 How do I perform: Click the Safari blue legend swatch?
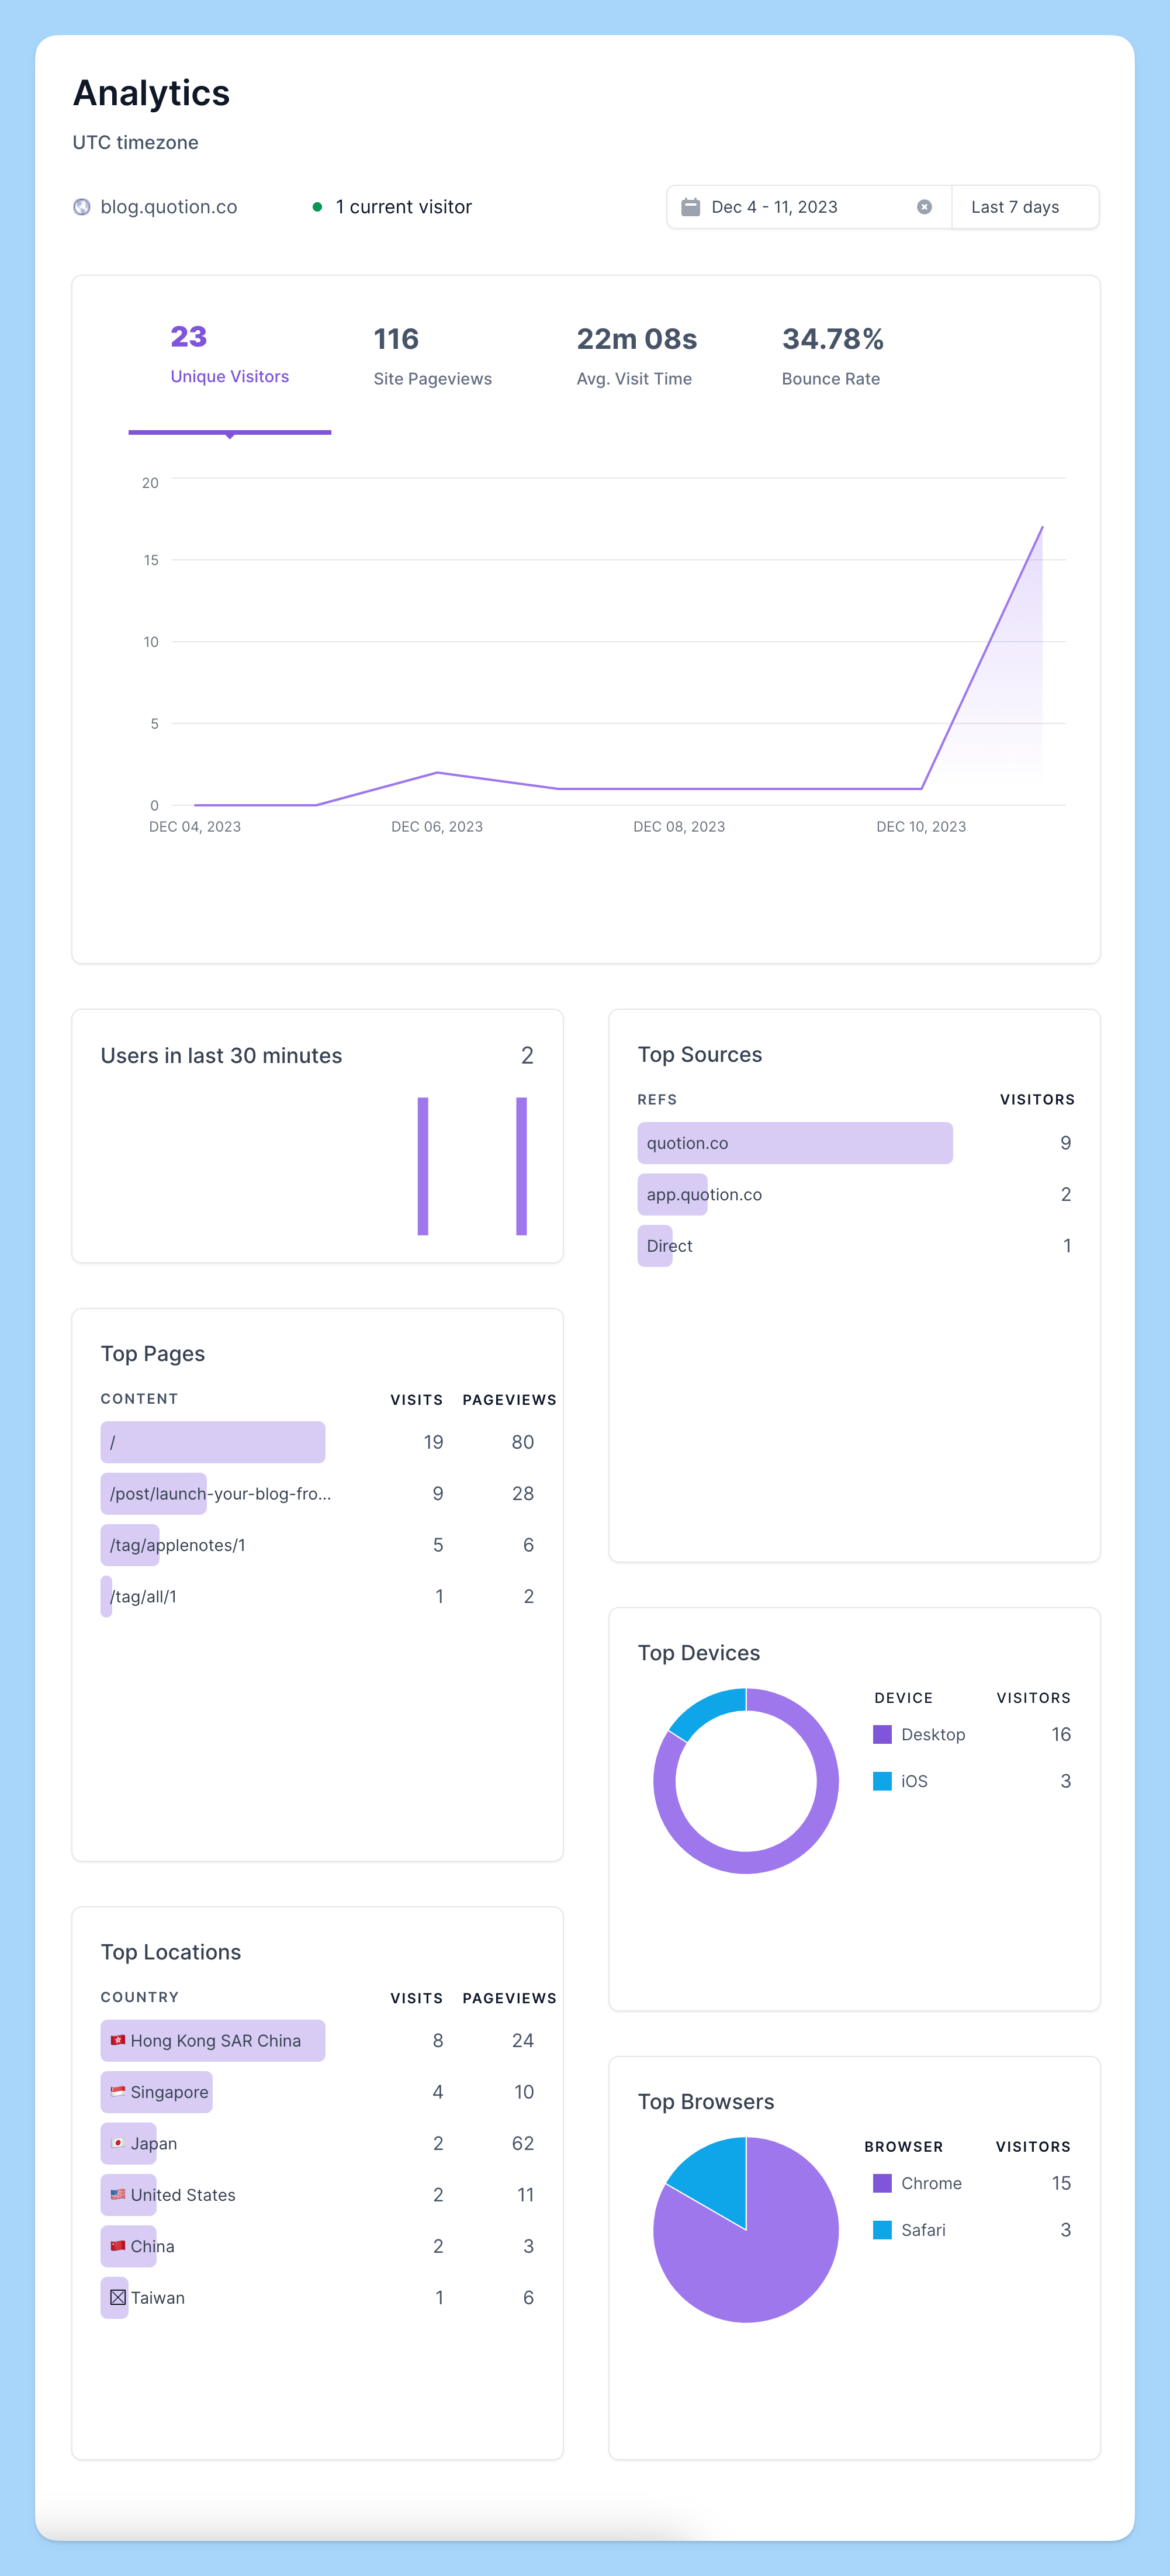click(x=882, y=2230)
